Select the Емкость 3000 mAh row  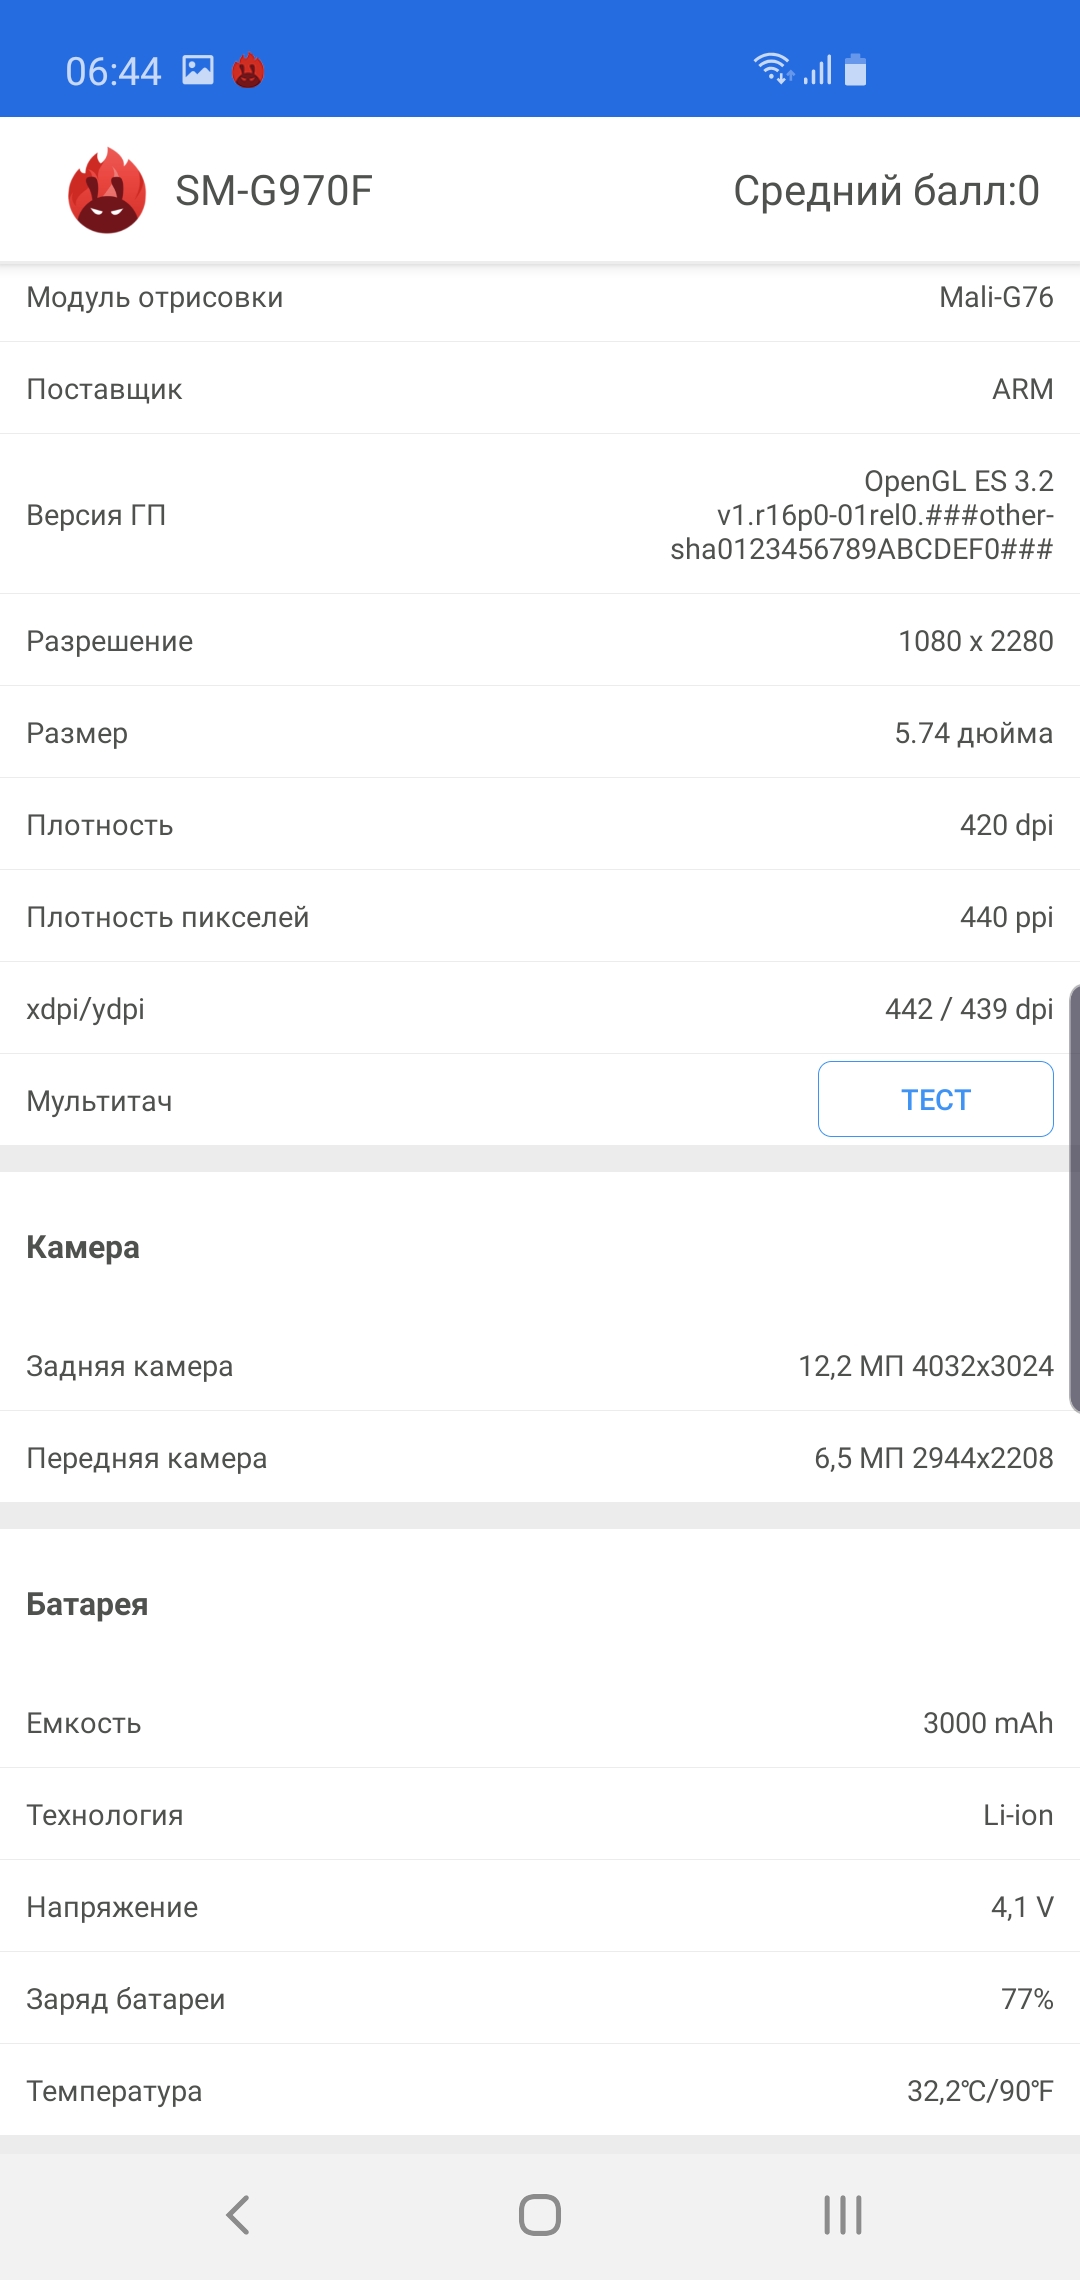540,1722
